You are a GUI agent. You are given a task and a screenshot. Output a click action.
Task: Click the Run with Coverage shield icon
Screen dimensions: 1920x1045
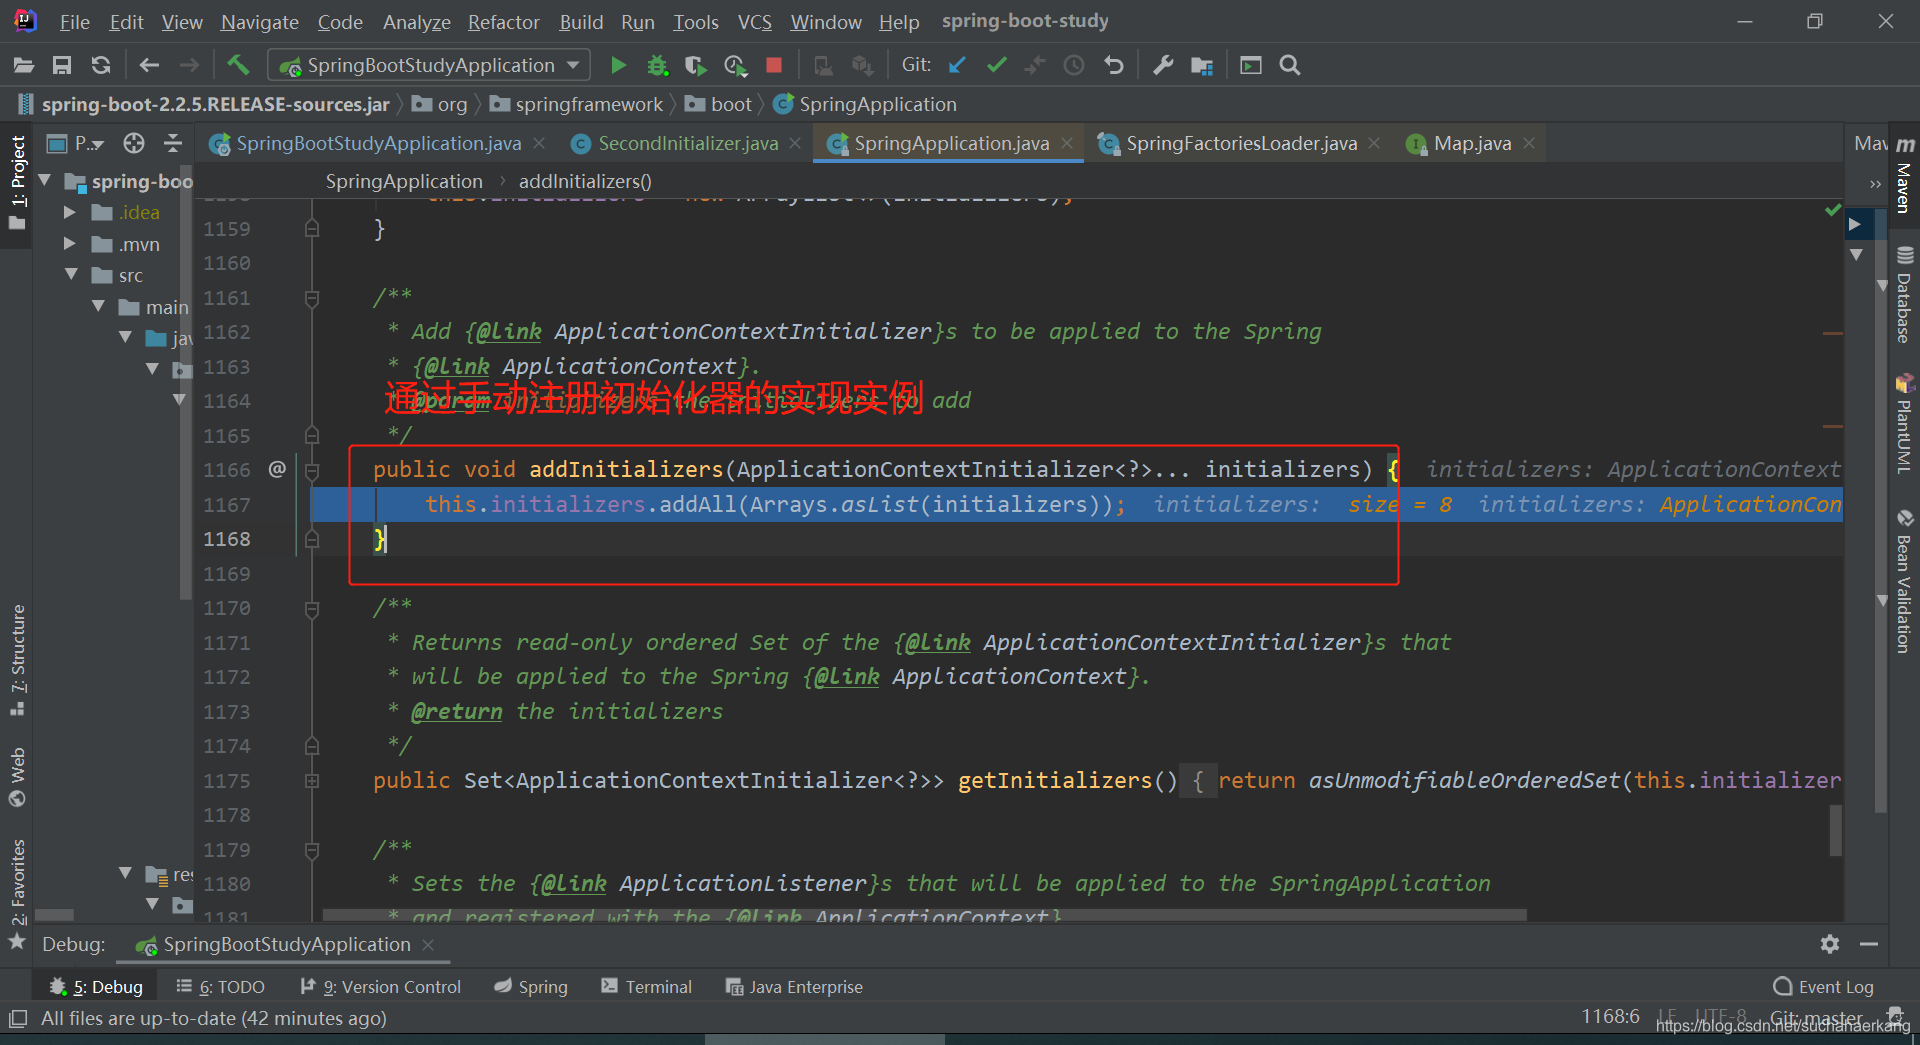click(696, 65)
